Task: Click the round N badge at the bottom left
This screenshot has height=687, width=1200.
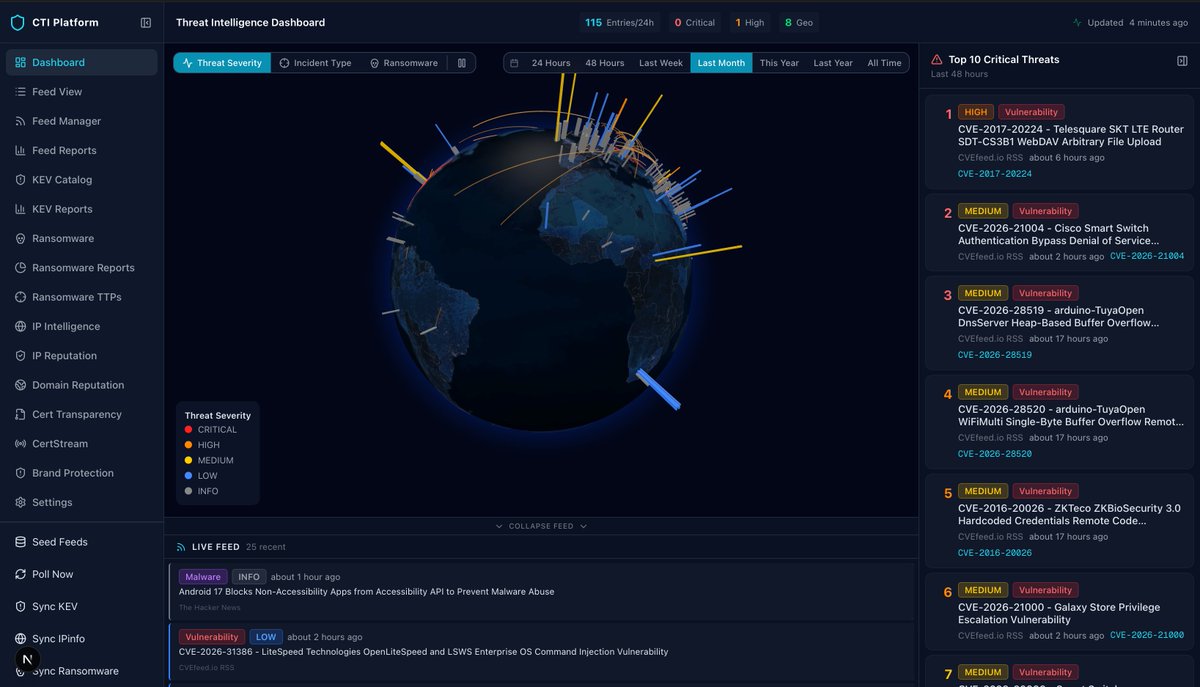Action: click(x=27, y=659)
